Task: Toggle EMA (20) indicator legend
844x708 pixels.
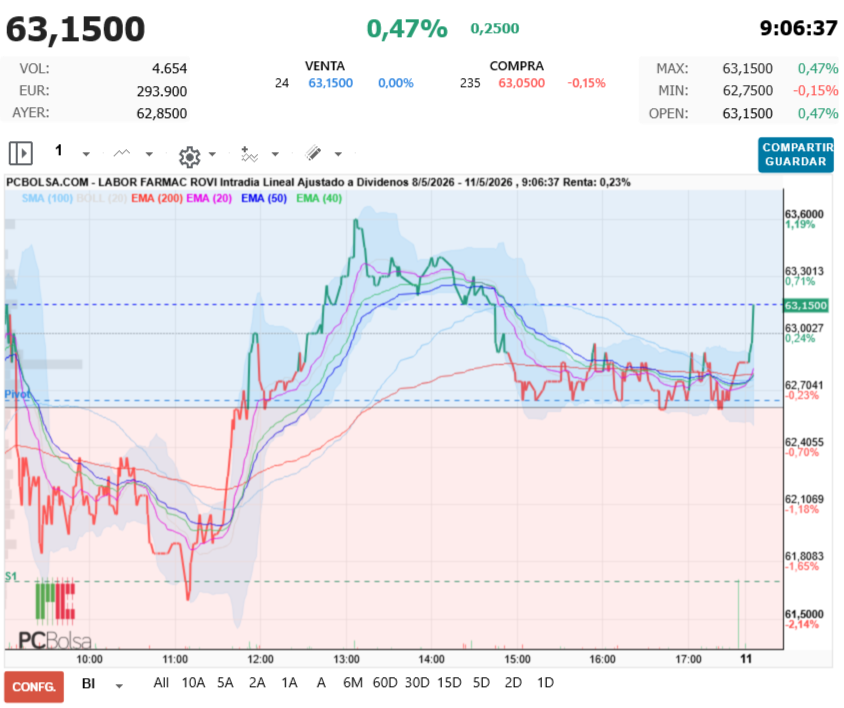Action: 209,198
